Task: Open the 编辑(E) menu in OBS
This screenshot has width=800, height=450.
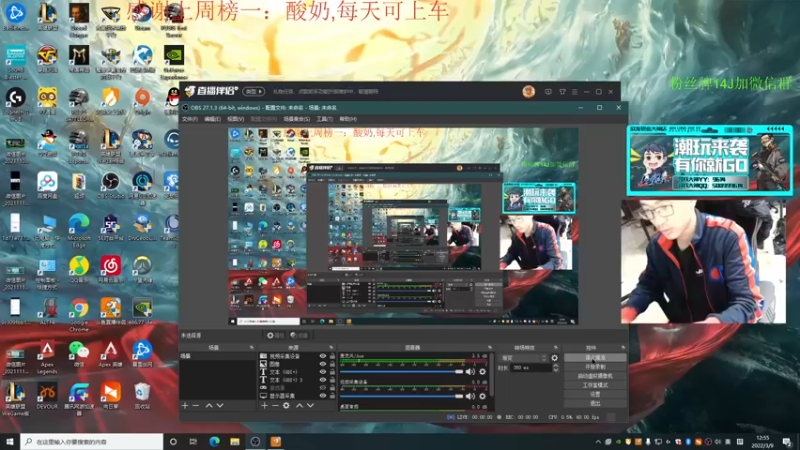Action: (x=212, y=119)
